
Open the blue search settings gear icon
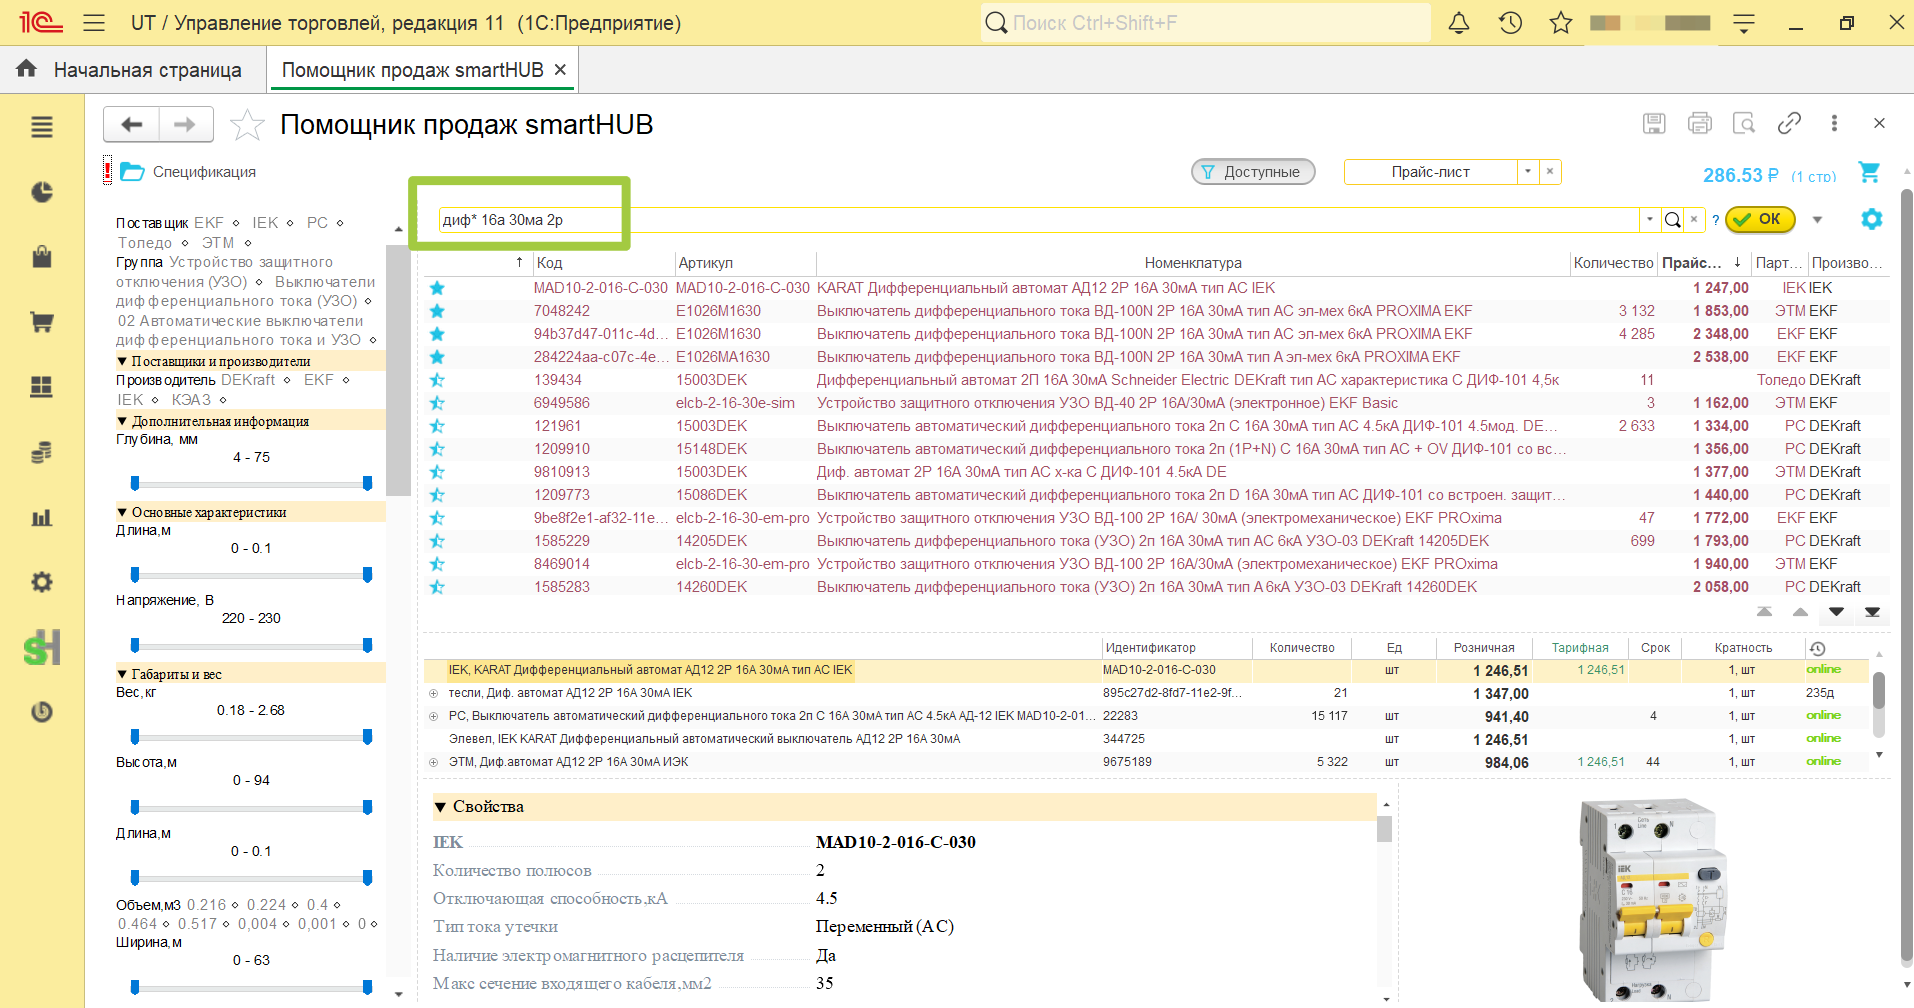click(1871, 219)
